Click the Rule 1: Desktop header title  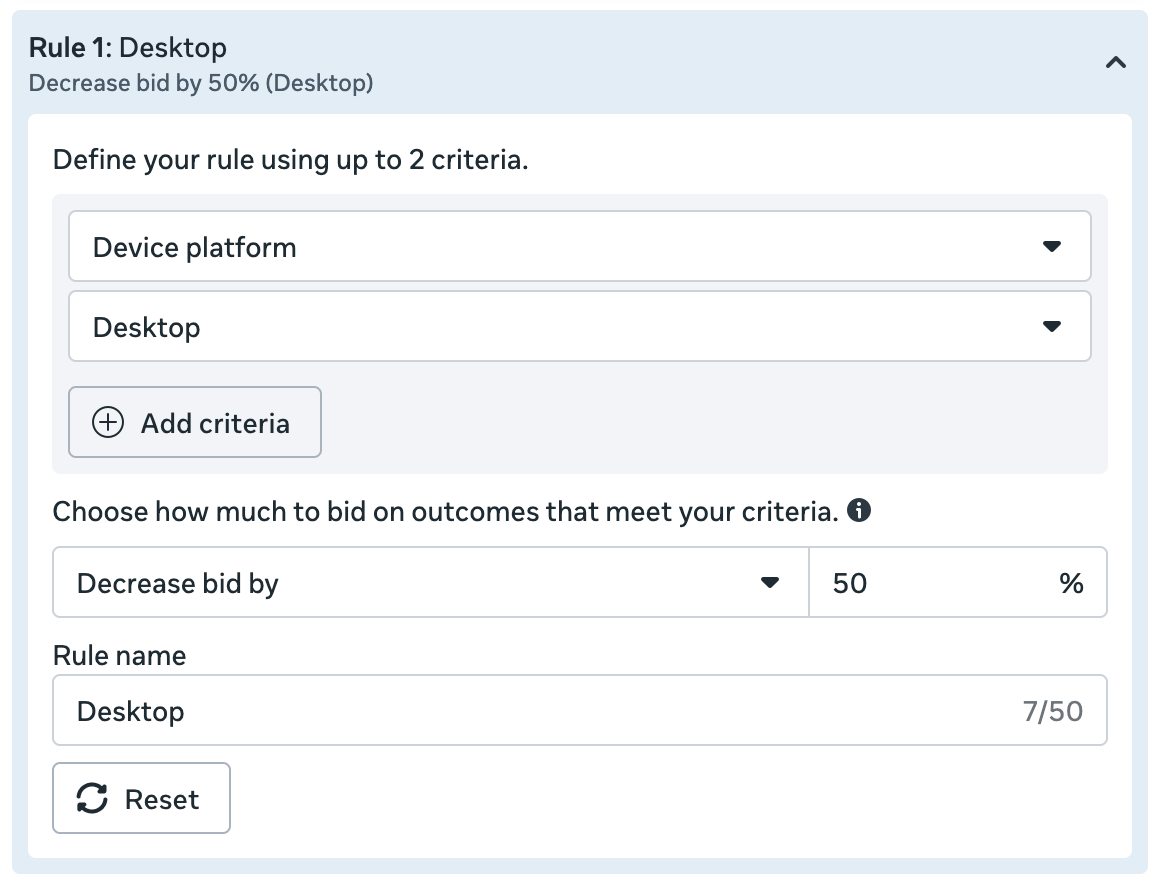(x=128, y=47)
